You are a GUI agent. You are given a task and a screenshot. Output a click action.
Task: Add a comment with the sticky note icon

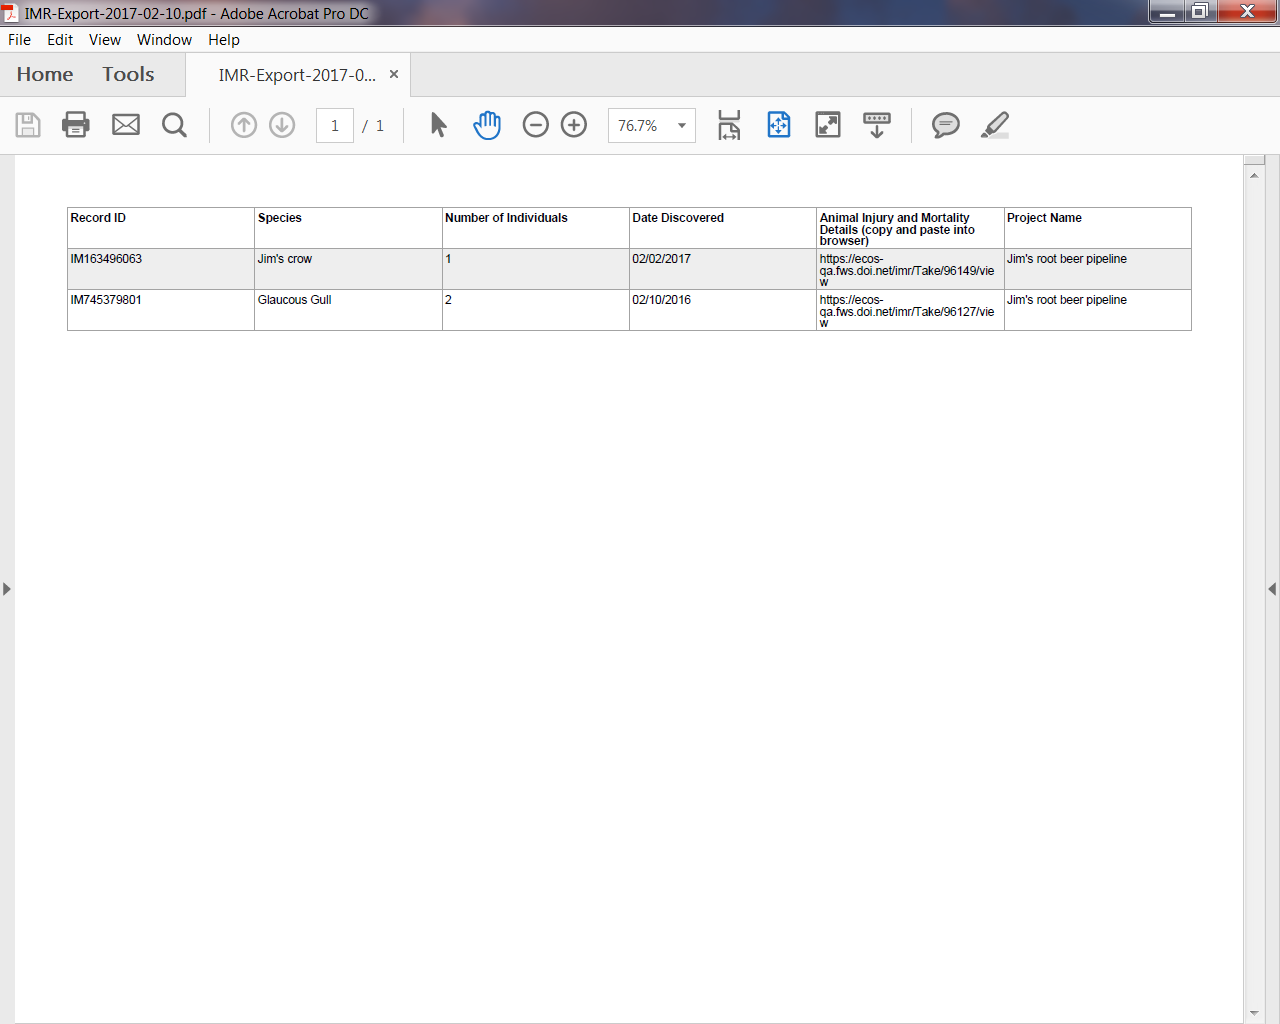point(945,125)
